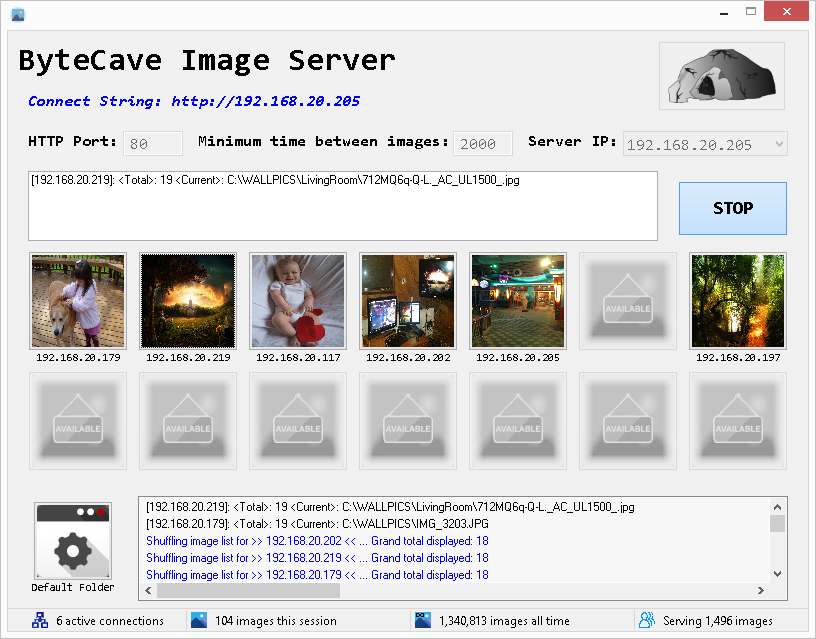Select baby photo thumbnail for 192.168.20.117
The width and height of the screenshot is (816, 639).
point(298,301)
